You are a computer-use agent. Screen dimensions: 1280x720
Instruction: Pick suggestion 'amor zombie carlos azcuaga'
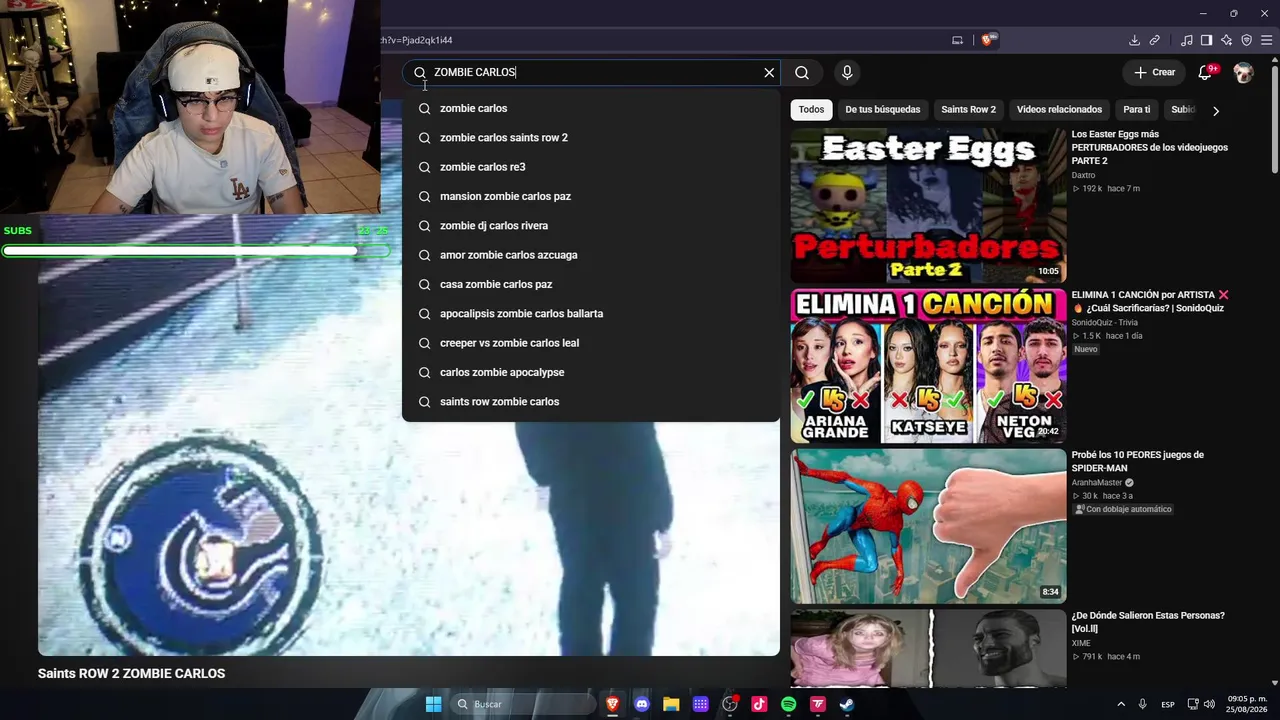[x=591, y=255]
